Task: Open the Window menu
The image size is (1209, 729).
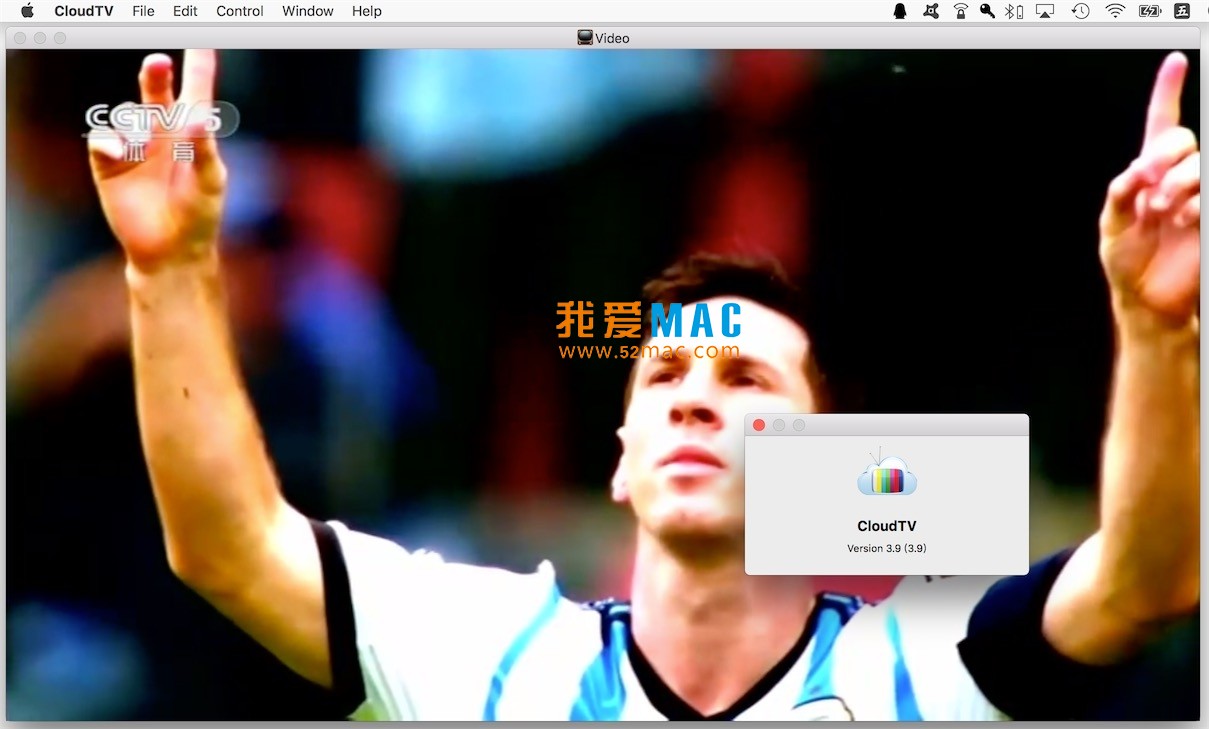Action: click(x=307, y=11)
